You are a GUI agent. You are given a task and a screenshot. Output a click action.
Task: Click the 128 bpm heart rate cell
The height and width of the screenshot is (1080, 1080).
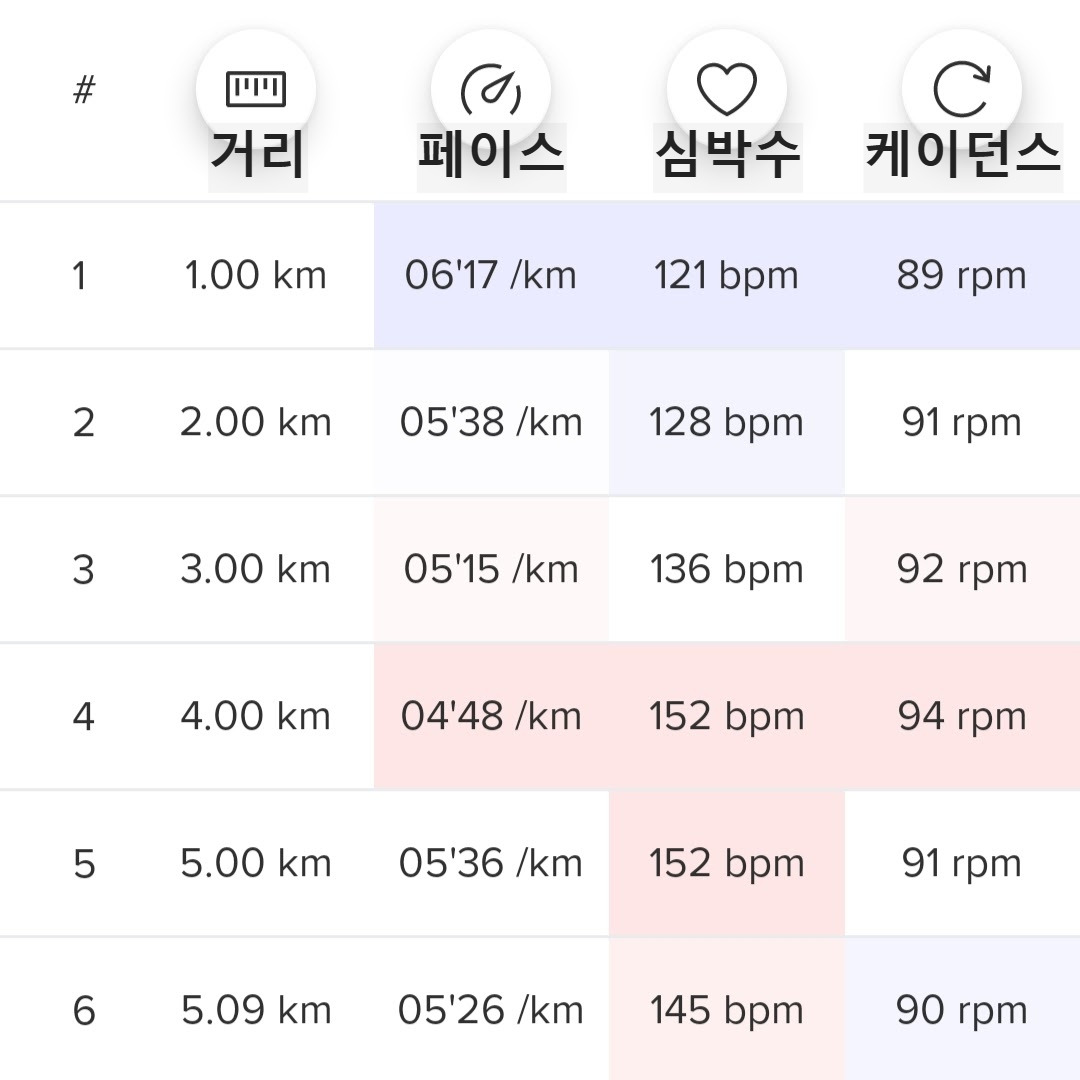point(727,422)
